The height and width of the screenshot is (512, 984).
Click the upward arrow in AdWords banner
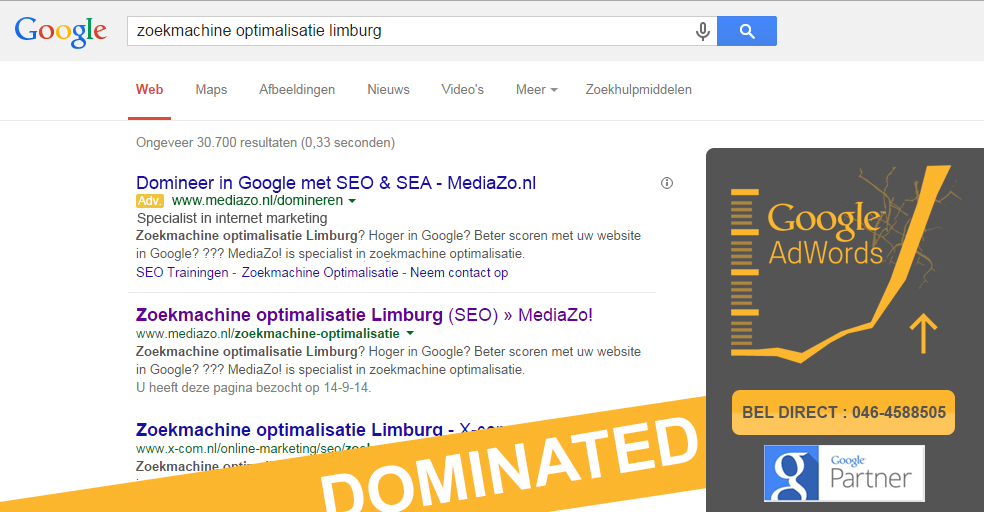[923, 333]
